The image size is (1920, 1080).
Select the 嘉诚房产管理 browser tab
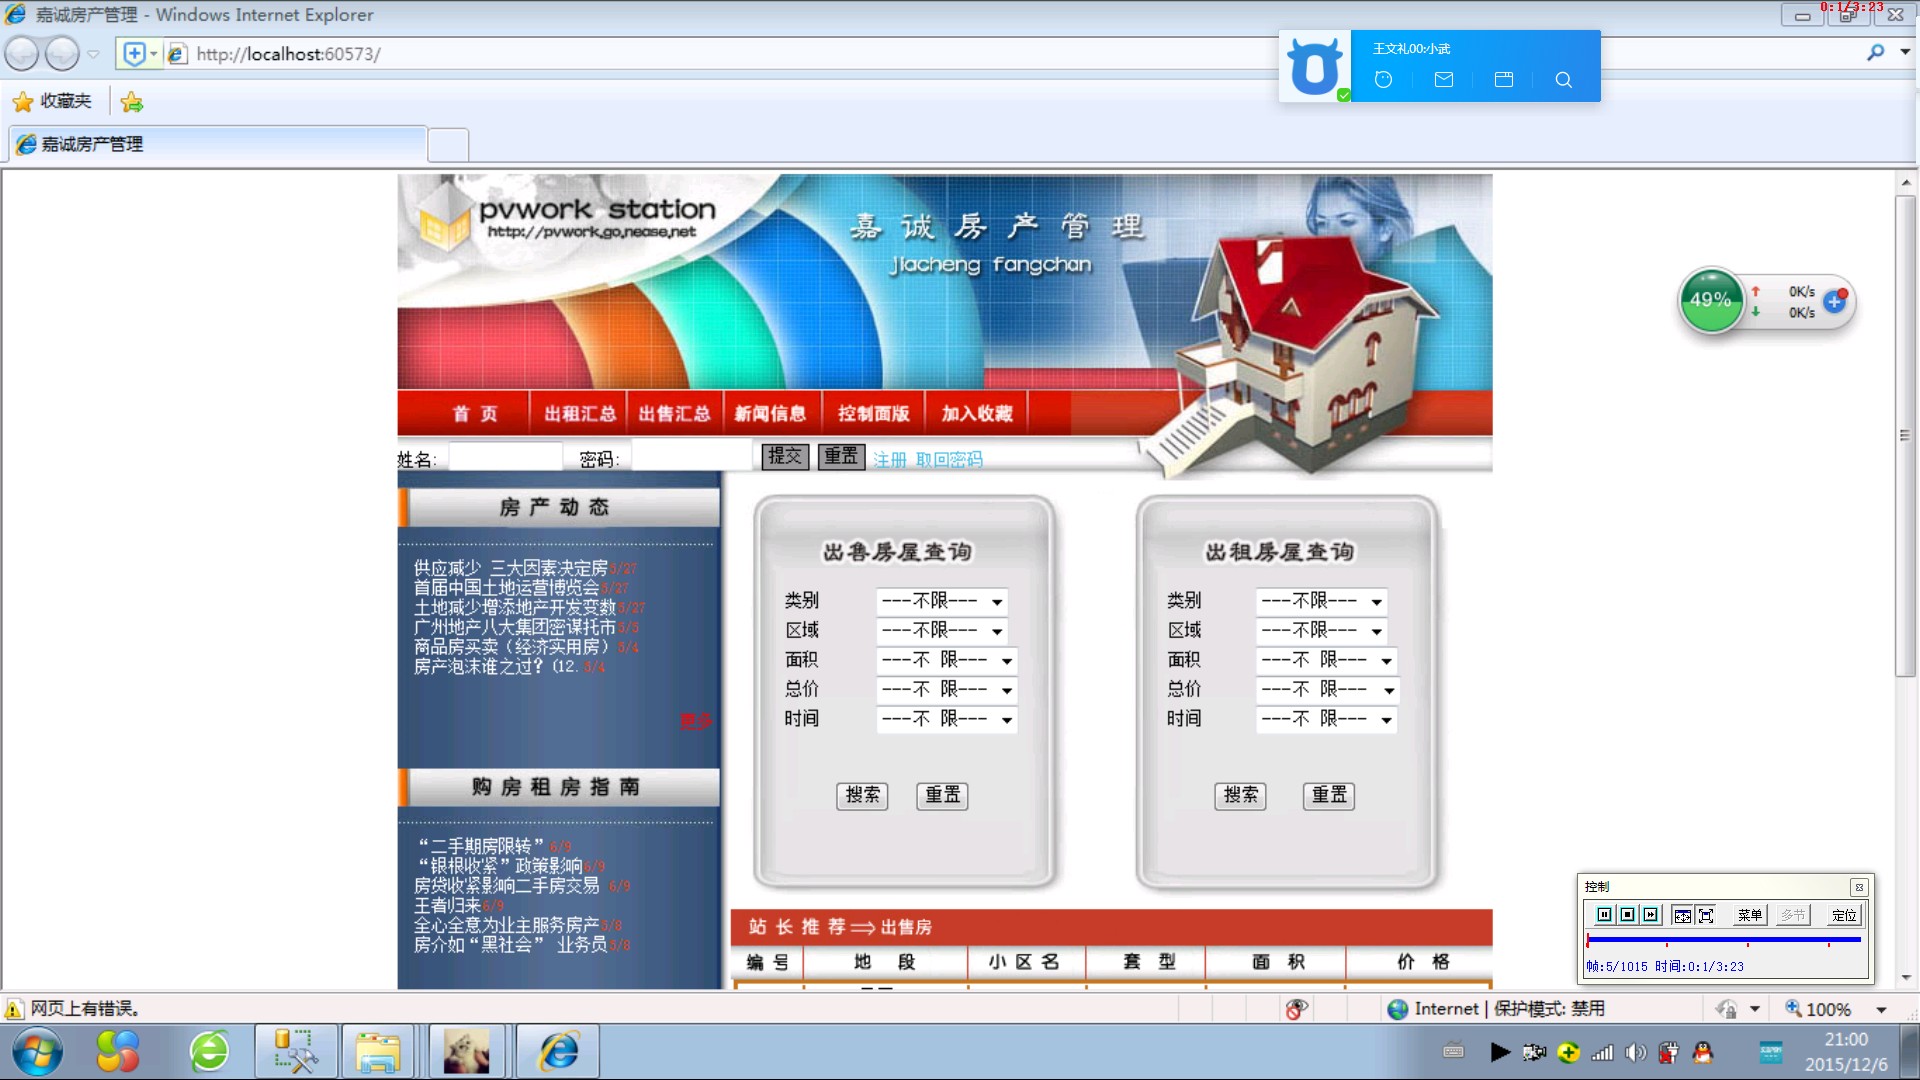coord(218,144)
